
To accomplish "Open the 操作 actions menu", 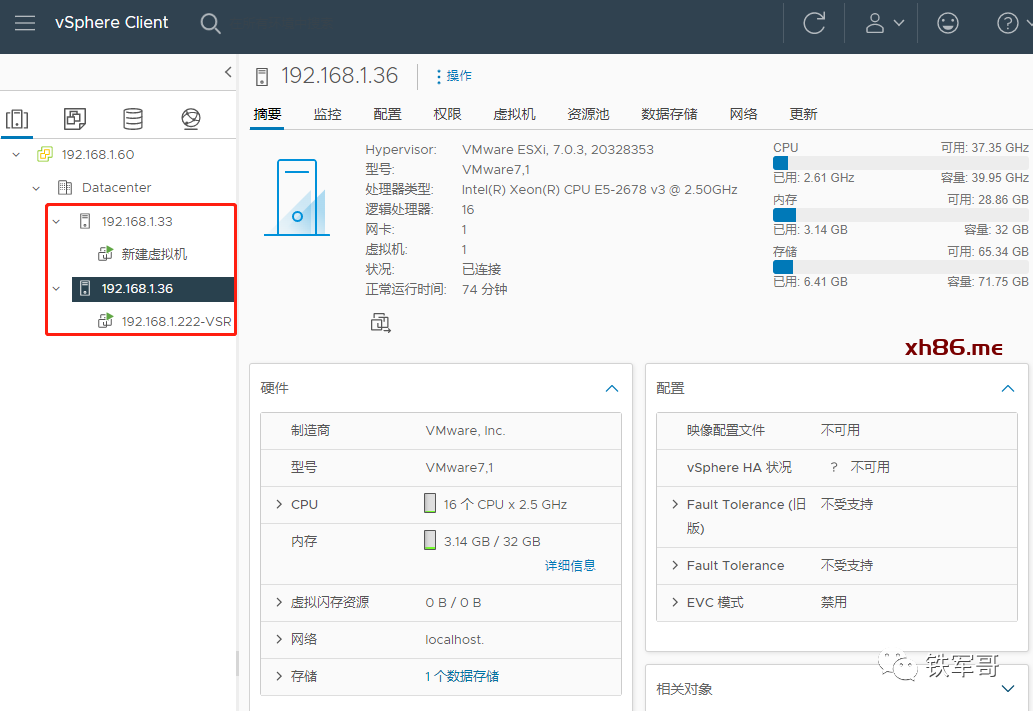I will pyautogui.click(x=454, y=76).
